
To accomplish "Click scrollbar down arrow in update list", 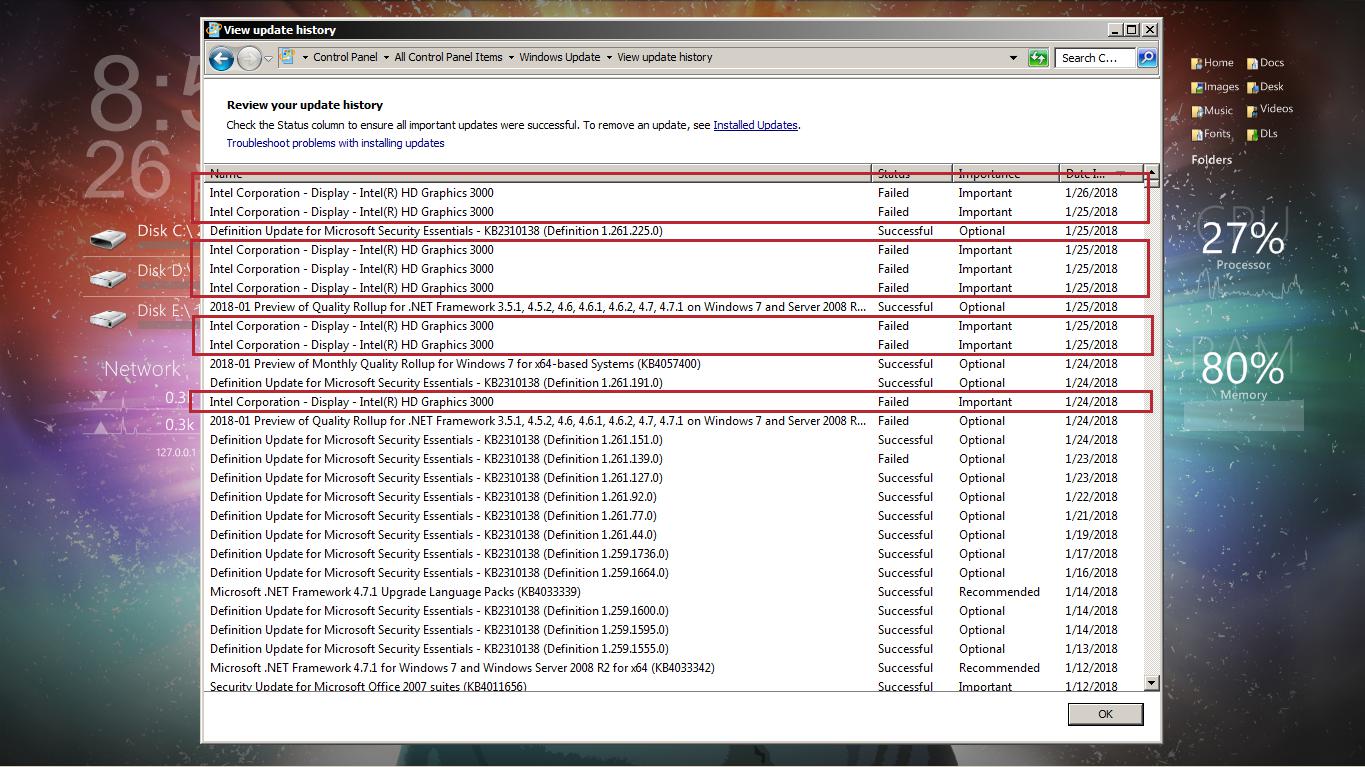I will (1151, 683).
